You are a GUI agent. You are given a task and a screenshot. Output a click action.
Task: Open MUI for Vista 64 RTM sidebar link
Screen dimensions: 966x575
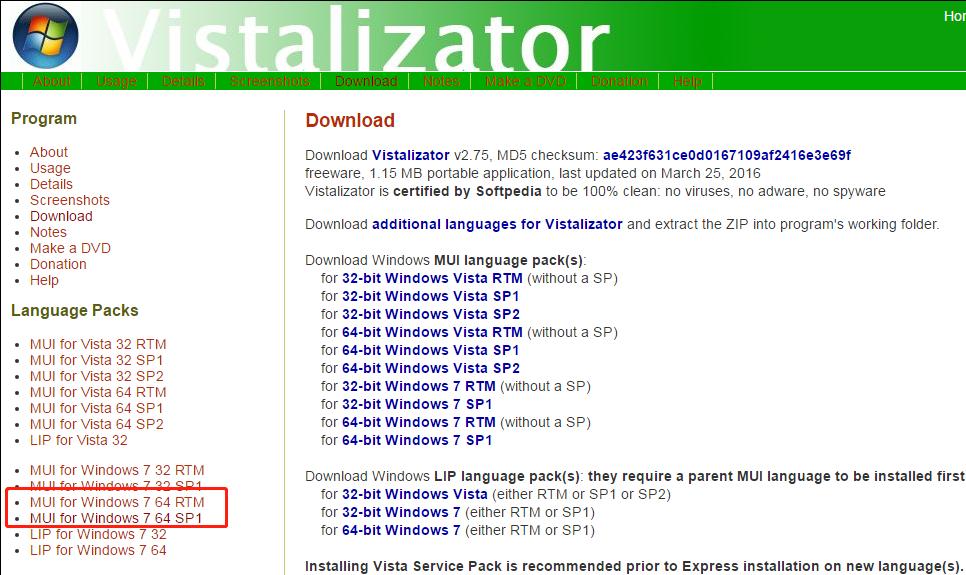pos(98,393)
